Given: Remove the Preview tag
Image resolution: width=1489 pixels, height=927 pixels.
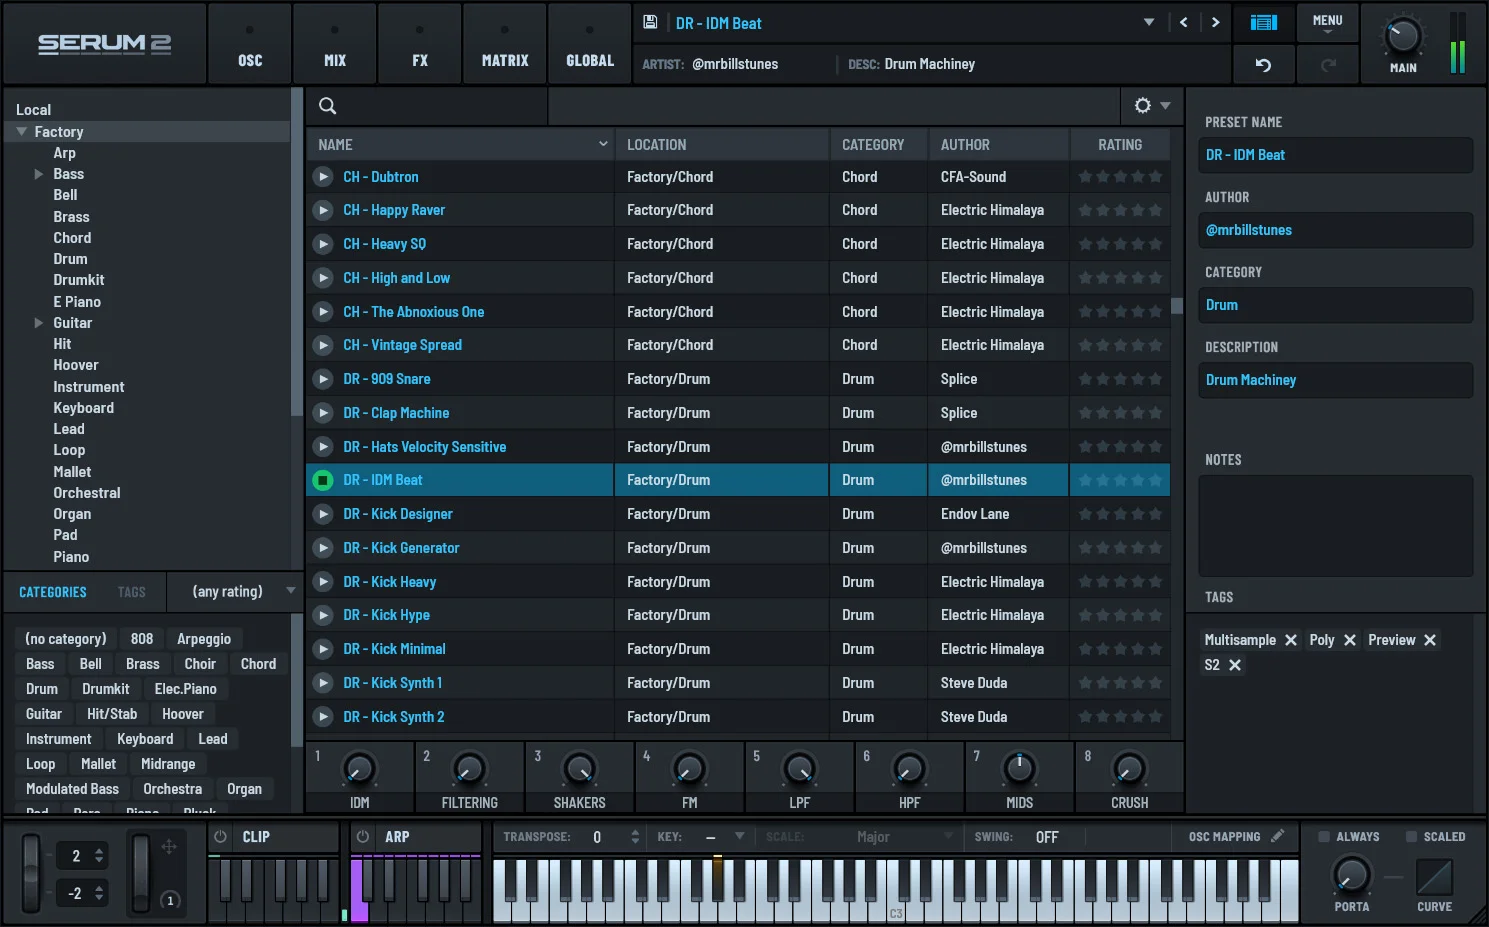Looking at the screenshot, I should (x=1430, y=640).
